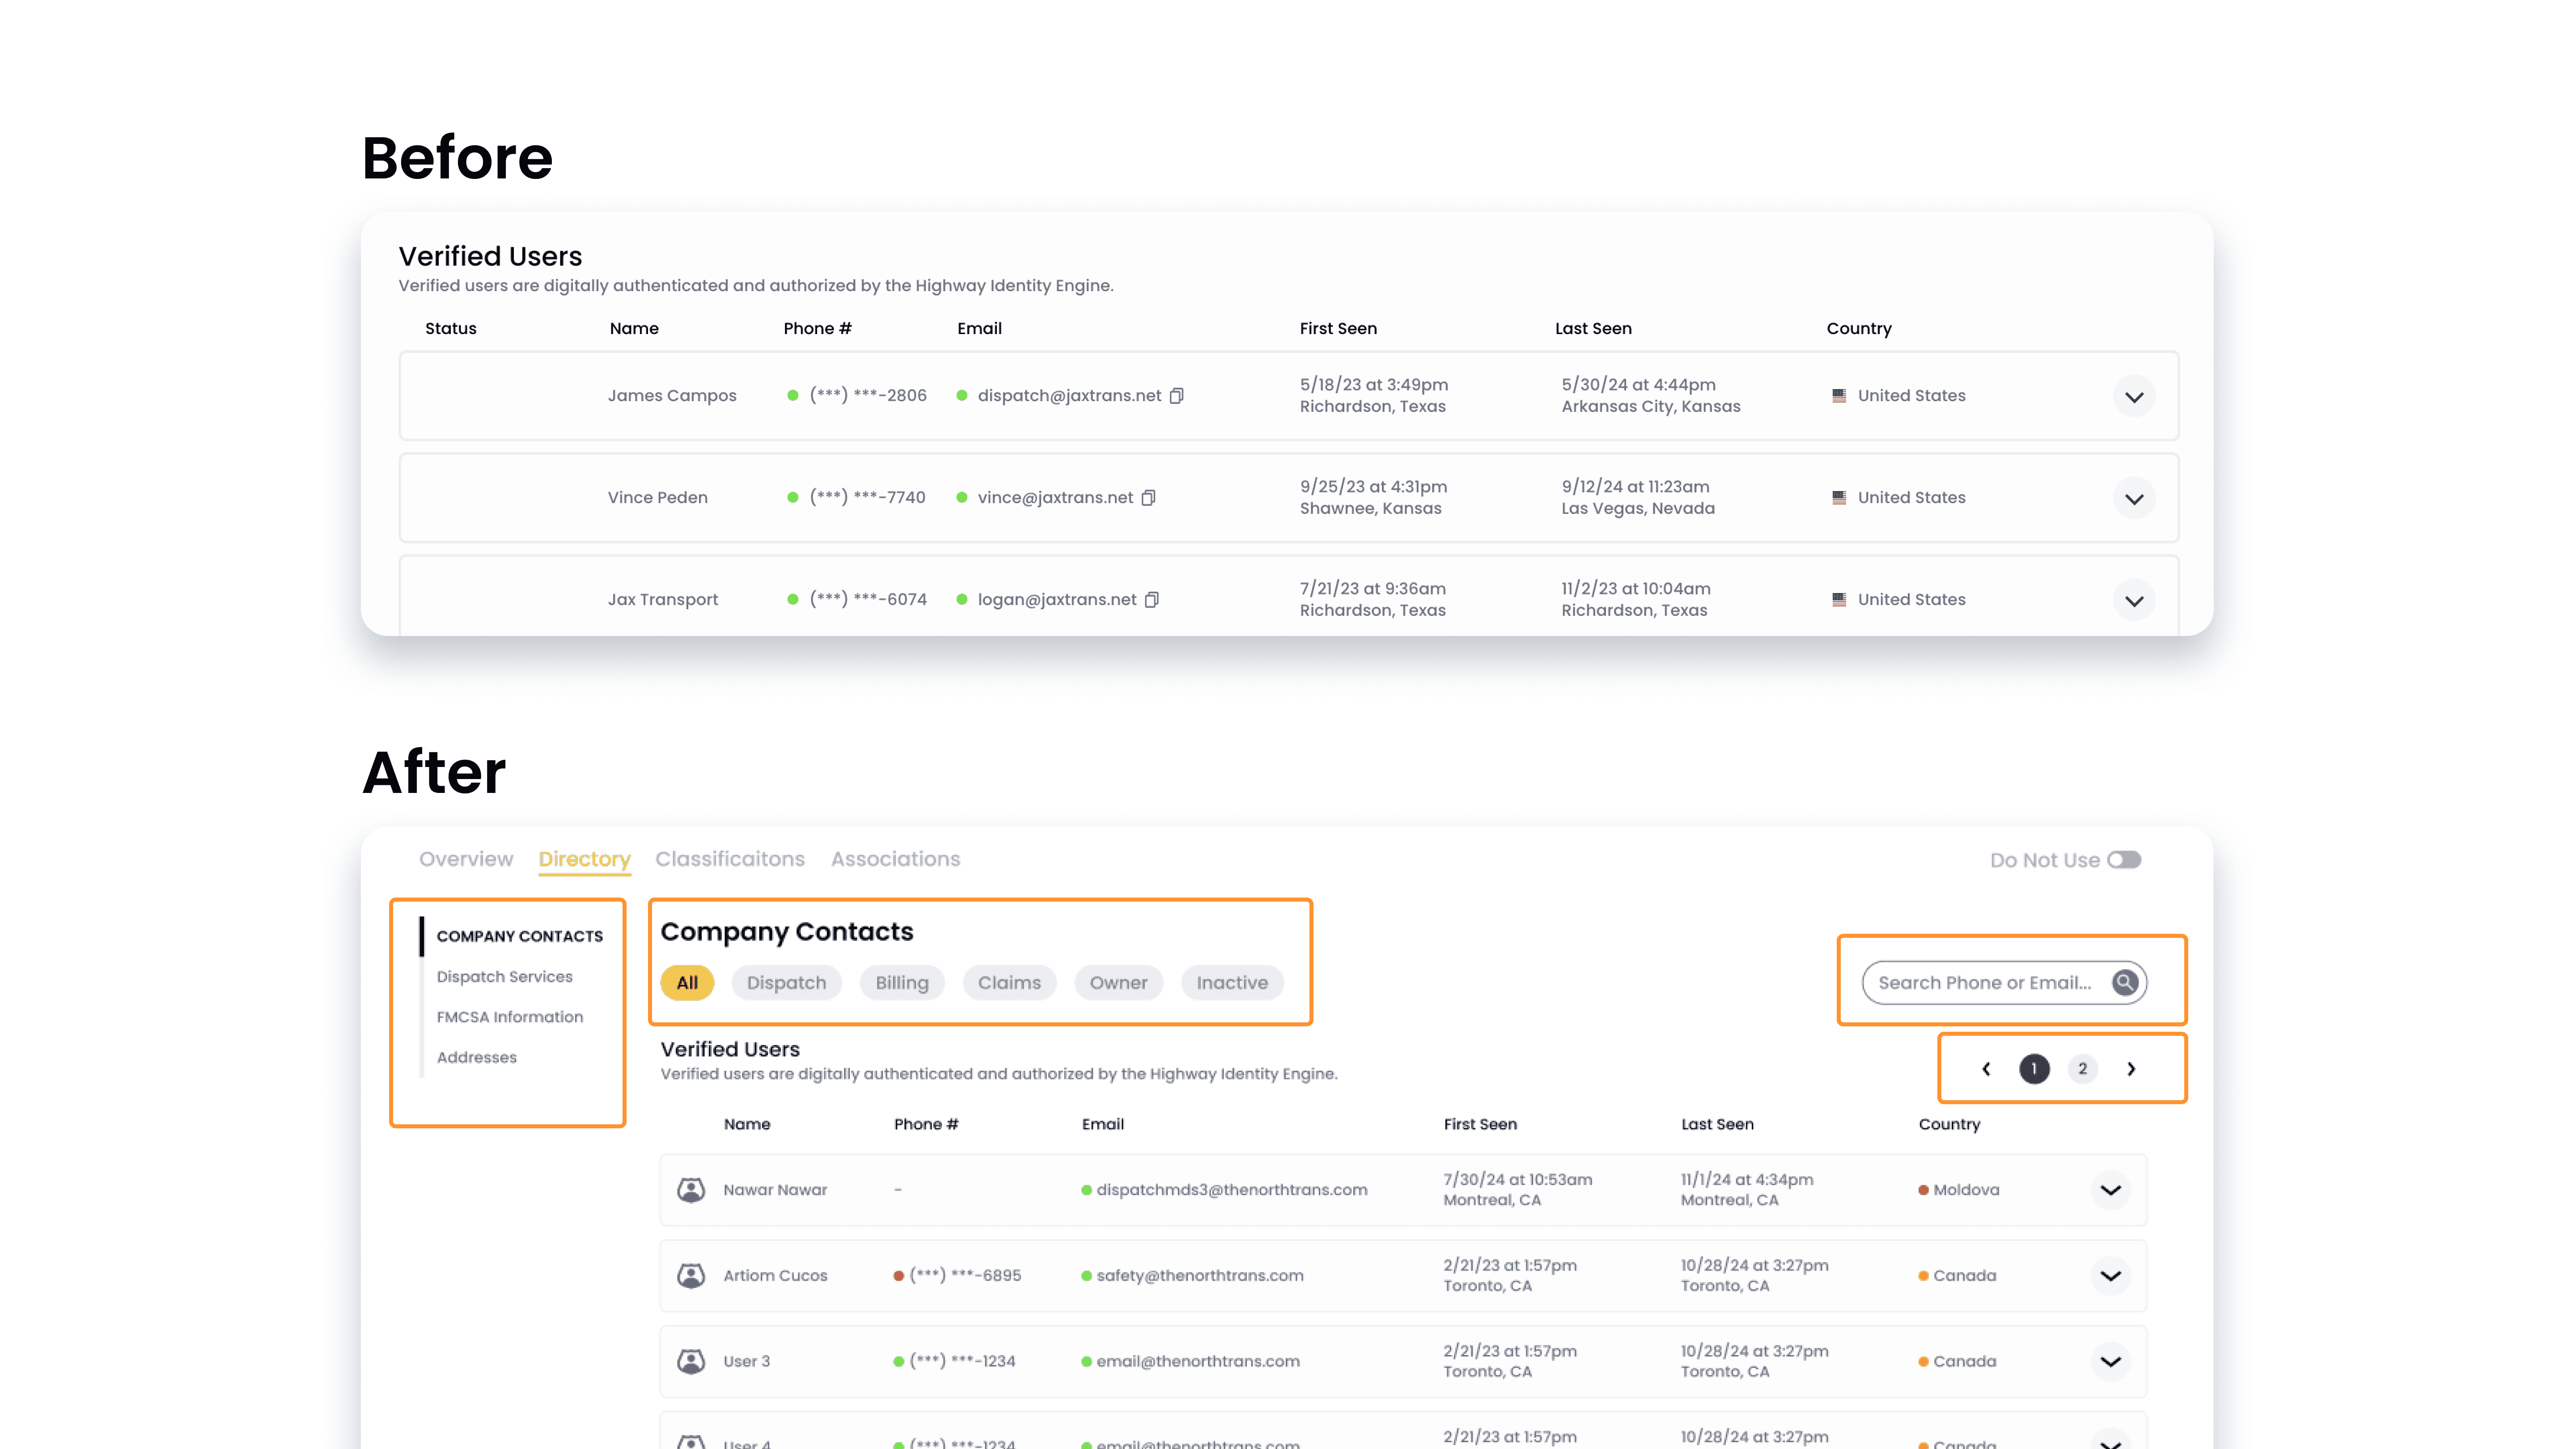This screenshot has height=1449, width=2576.
Task: Copy logan@jaxtrans.net using copy icon
Action: pyautogui.click(x=1152, y=600)
